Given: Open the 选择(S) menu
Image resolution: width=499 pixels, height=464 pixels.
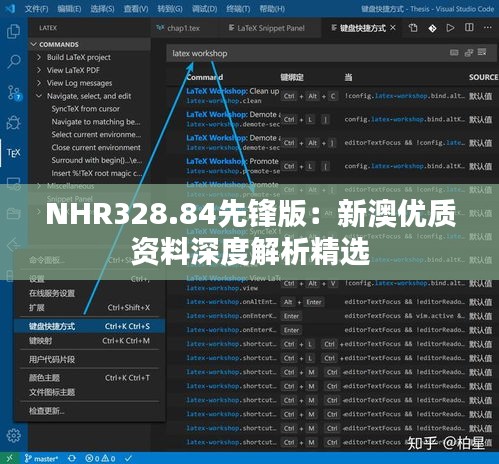Looking at the screenshot, I should click(x=102, y=9).
